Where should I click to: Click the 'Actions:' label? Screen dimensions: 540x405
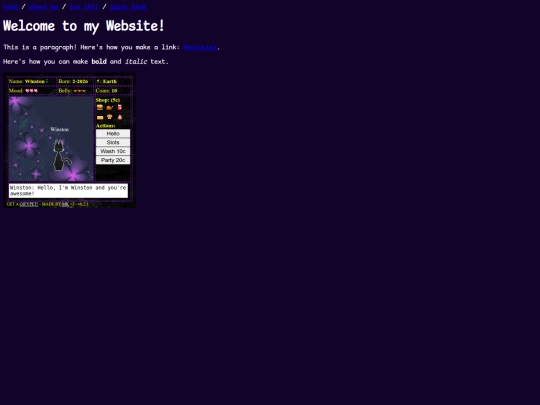(105, 126)
